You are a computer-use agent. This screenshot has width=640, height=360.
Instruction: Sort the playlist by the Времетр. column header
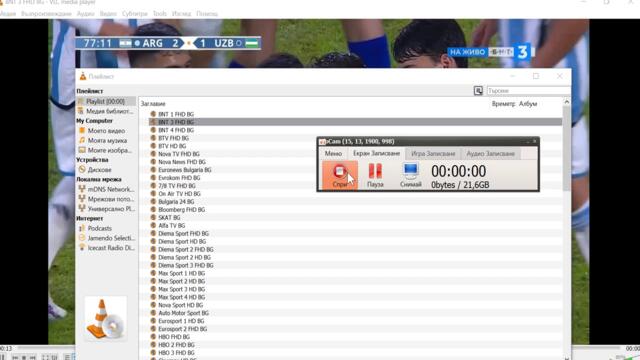[x=504, y=104]
